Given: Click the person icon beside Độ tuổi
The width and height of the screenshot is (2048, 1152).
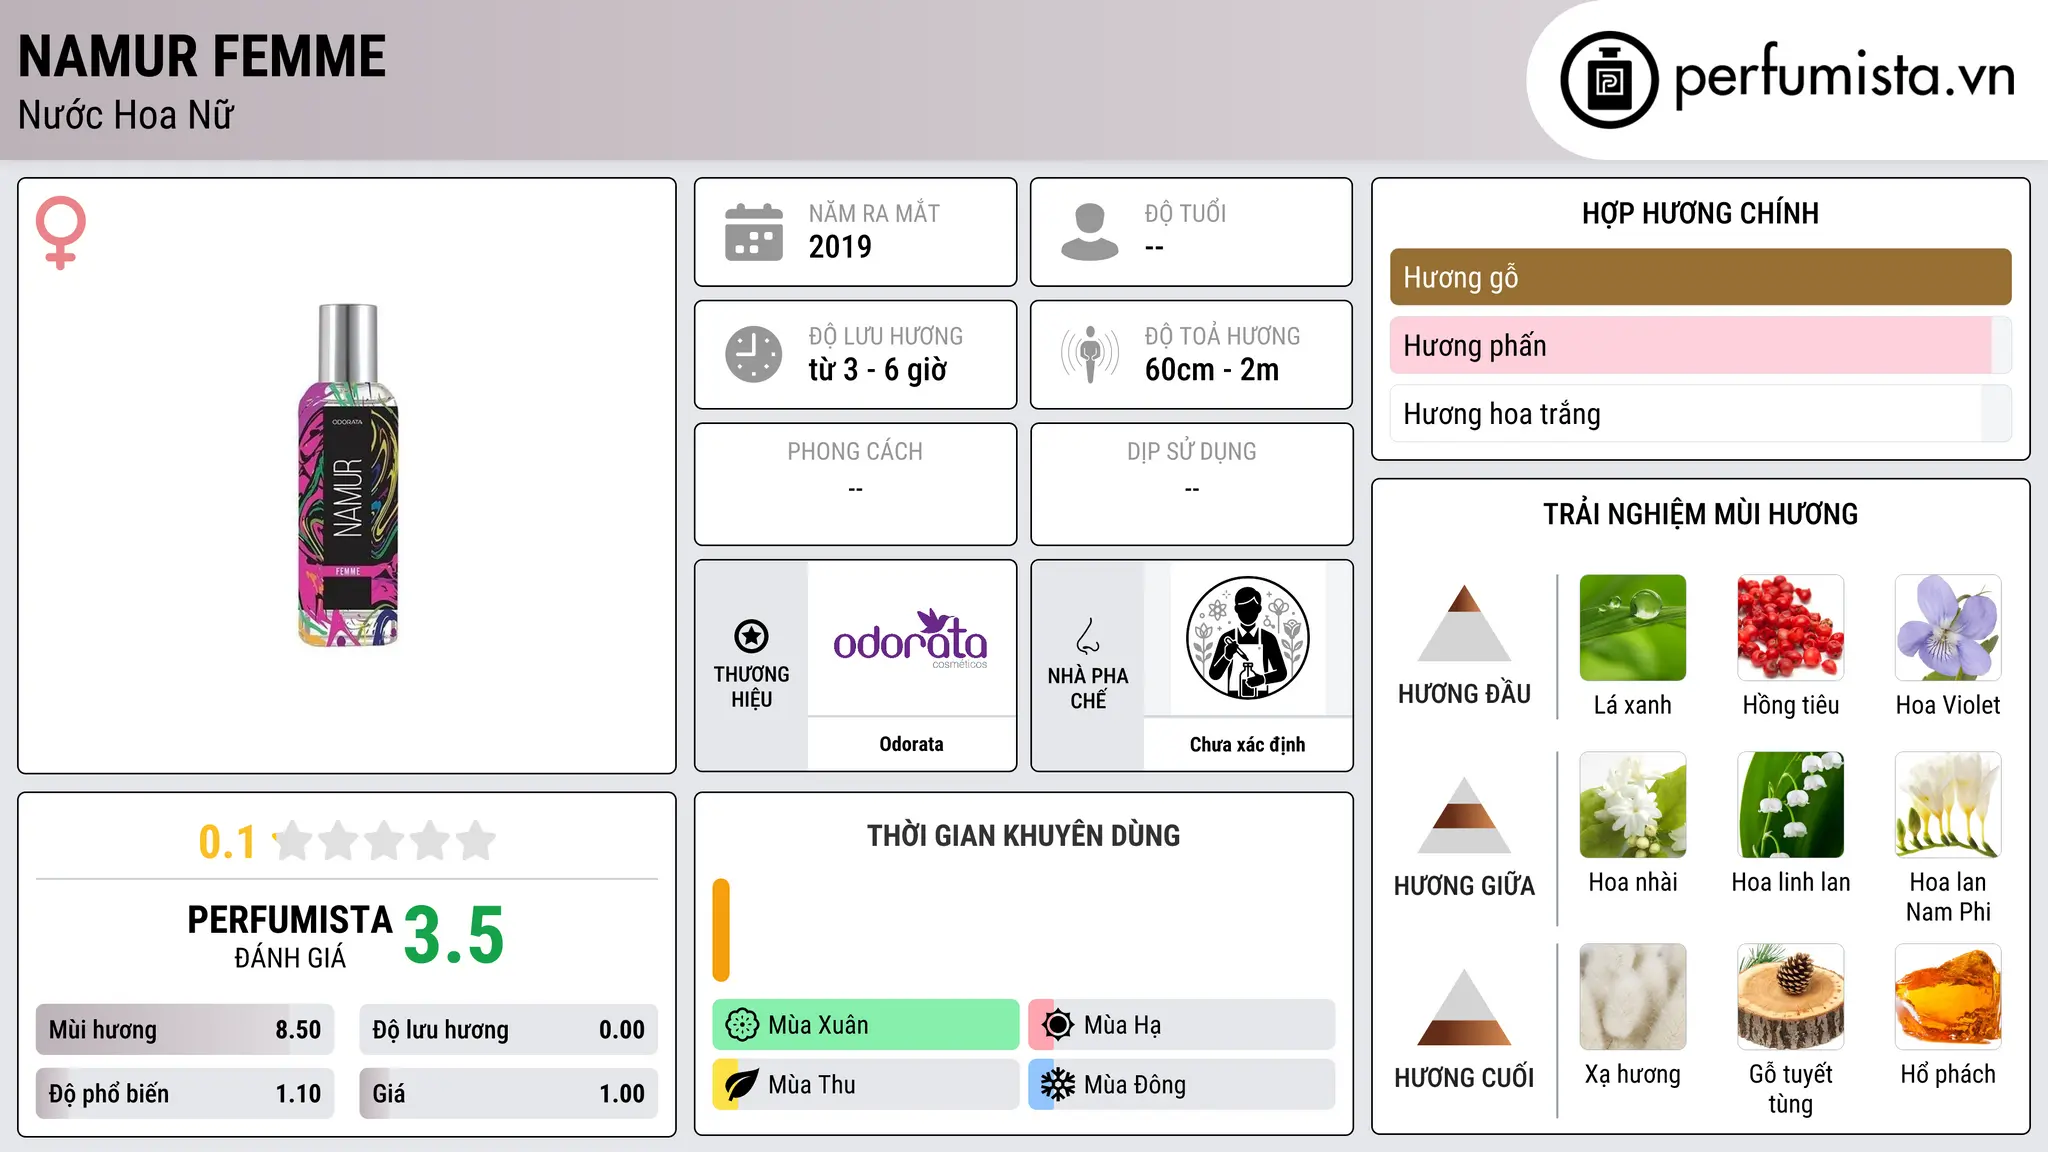Looking at the screenshot, I should coord(1089,232).
